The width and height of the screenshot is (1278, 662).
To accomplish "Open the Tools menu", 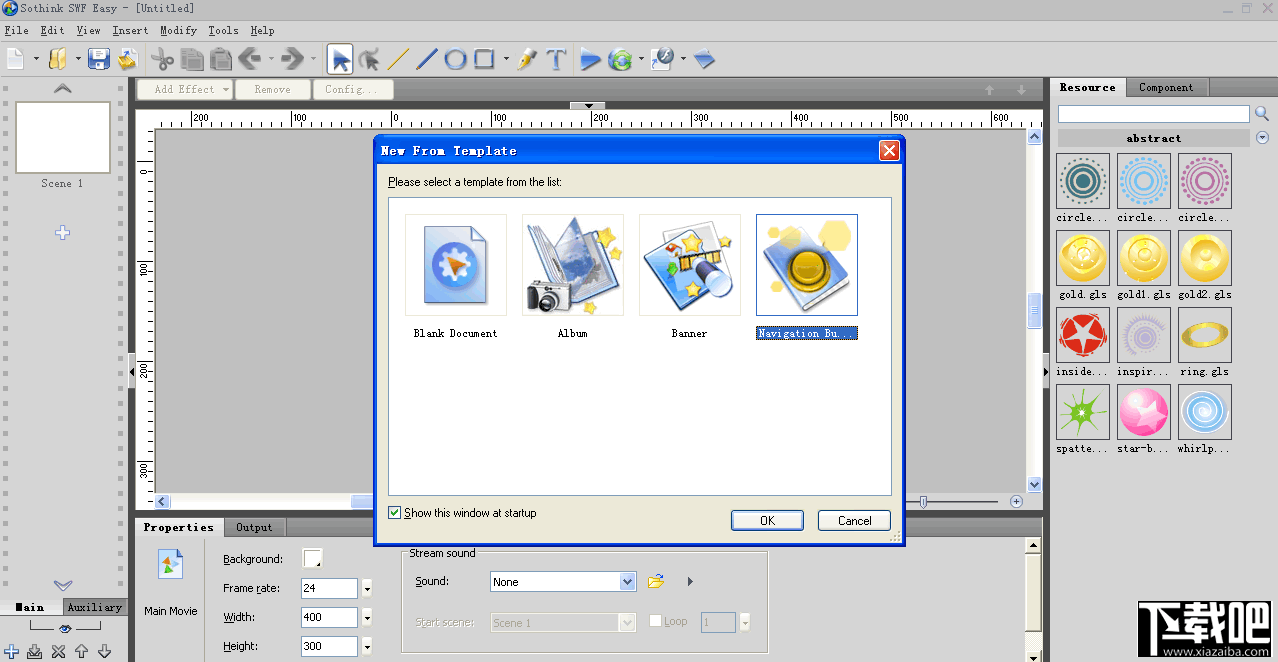I will click(223, 31).
